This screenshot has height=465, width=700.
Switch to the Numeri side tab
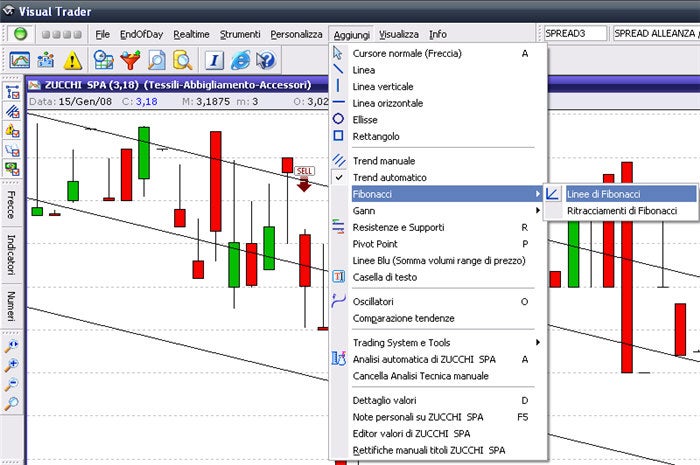pyautogui.click(x=11, y=306)
